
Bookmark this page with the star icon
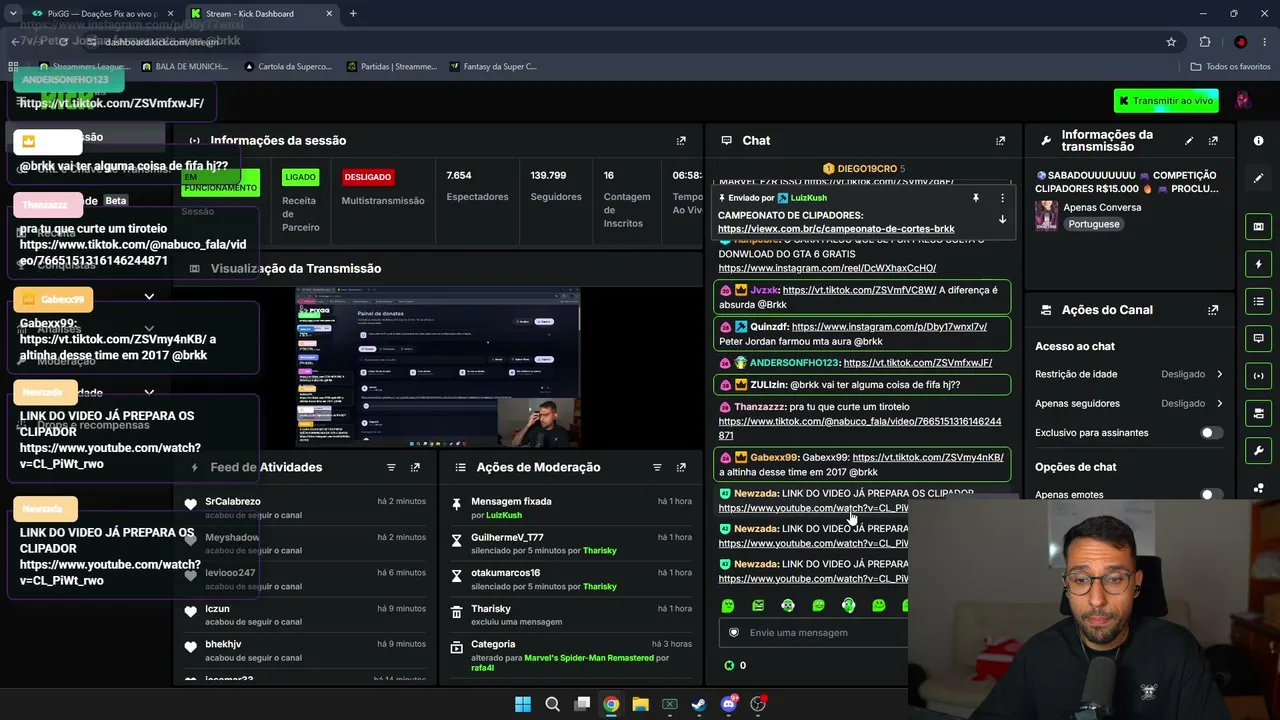tap(1171, 42)
